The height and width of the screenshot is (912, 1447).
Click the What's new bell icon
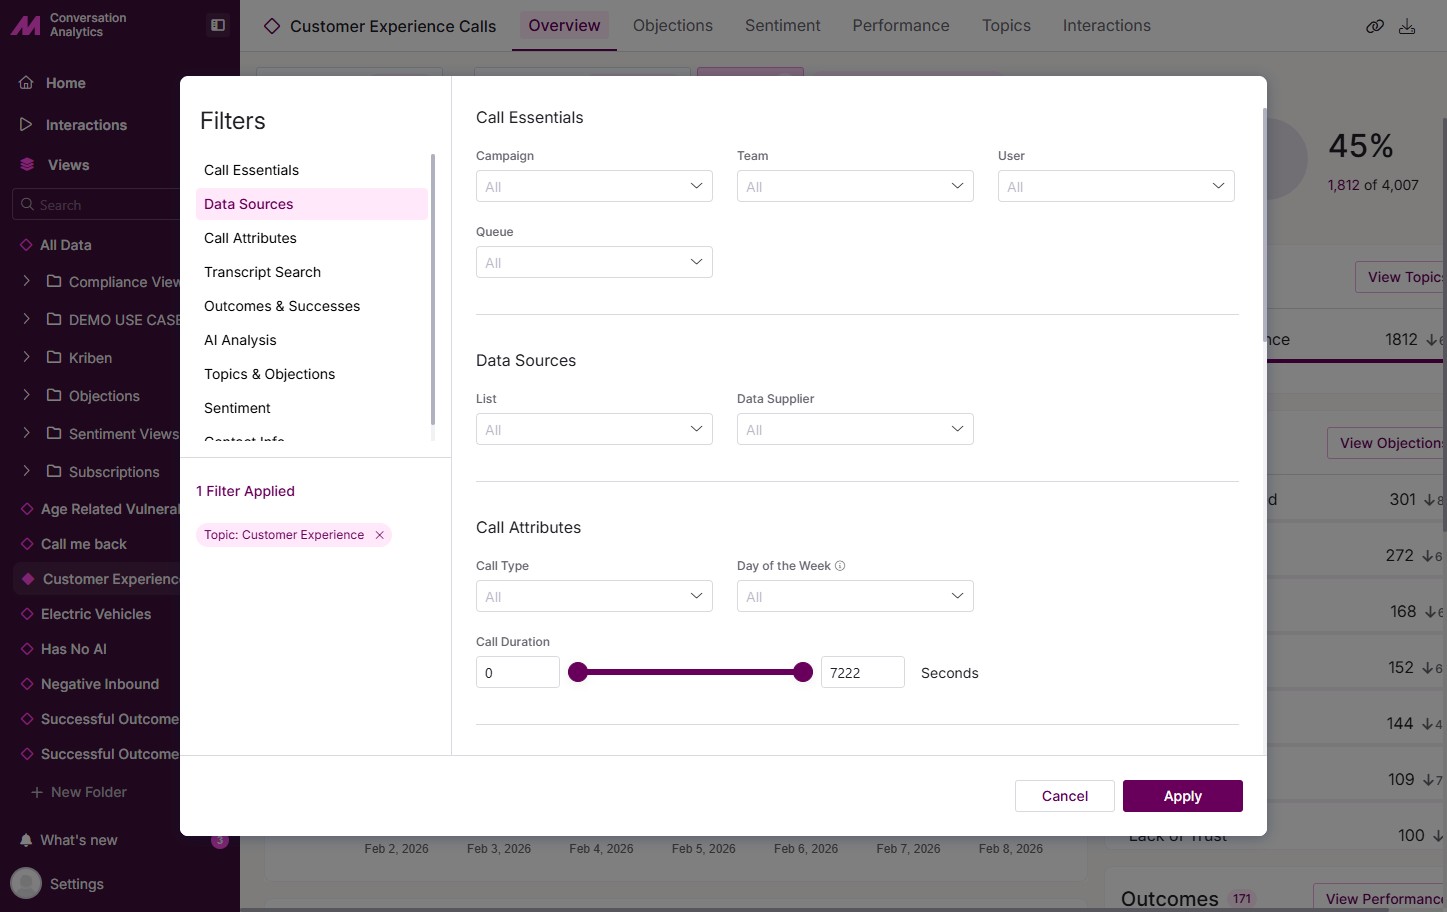click(x=26, y=840)
